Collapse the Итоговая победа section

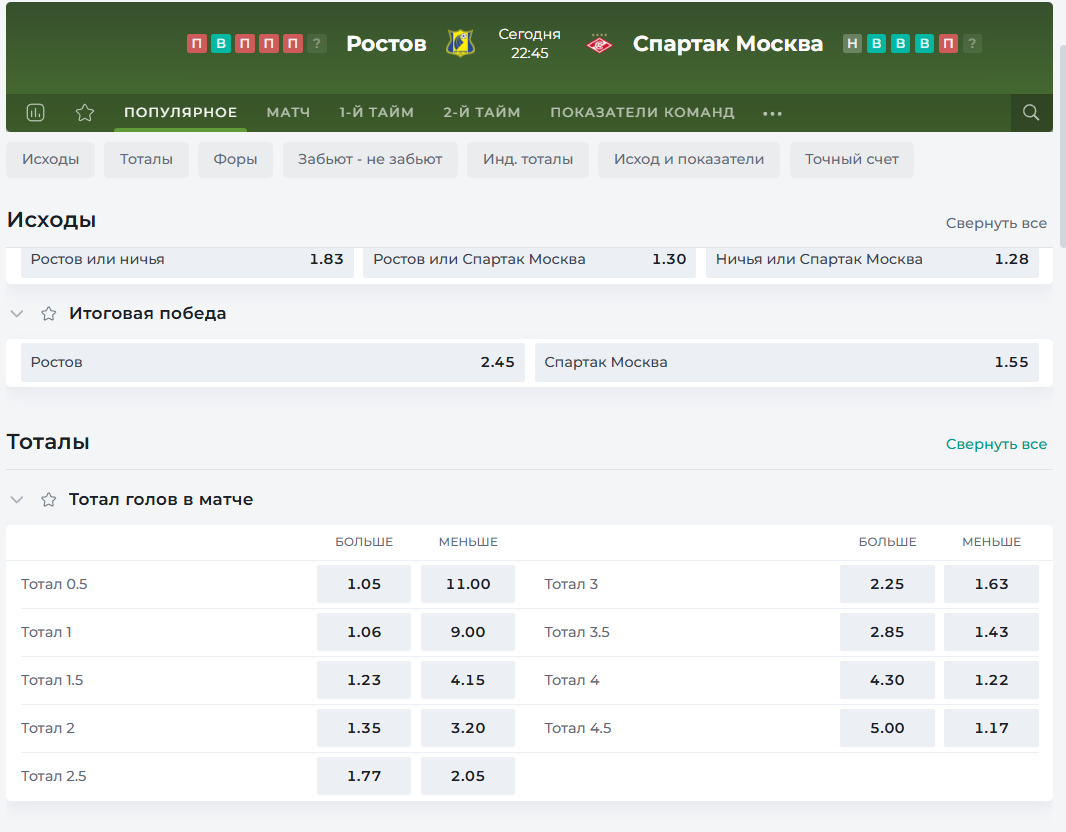click(x=17, y=313)
